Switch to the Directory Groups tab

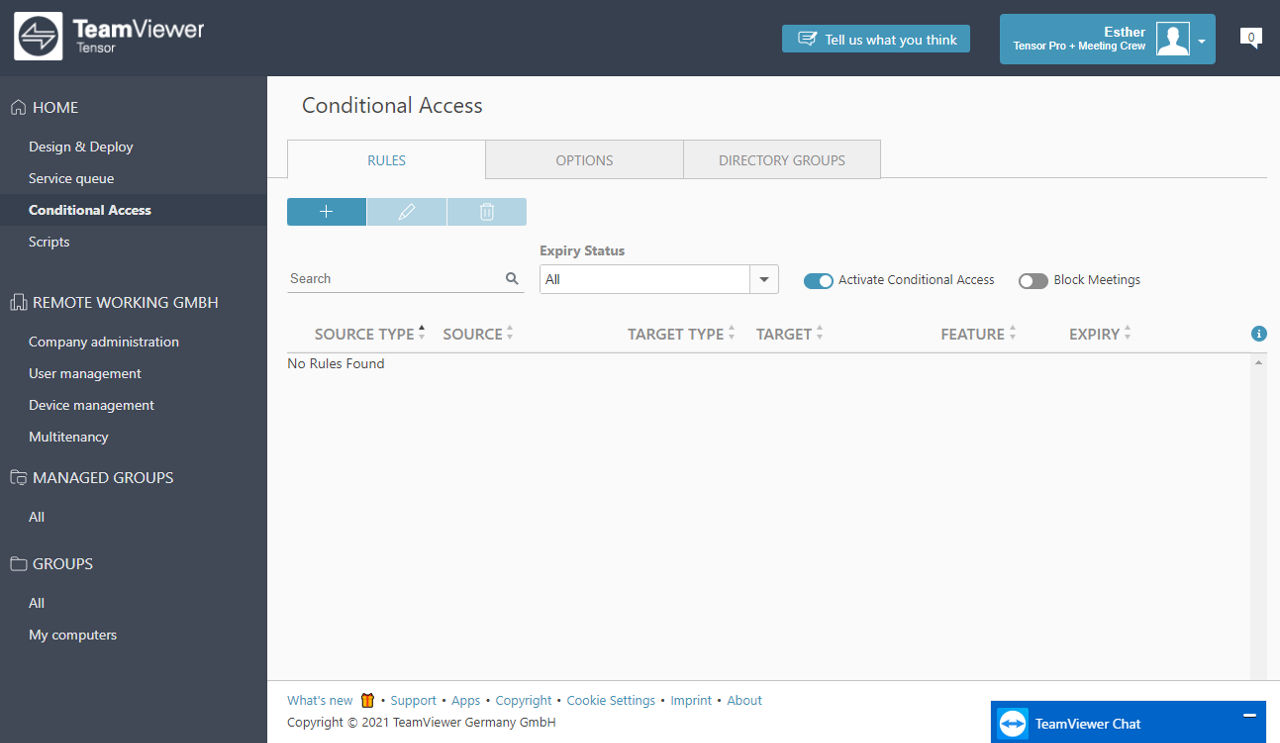pos(781,160)
